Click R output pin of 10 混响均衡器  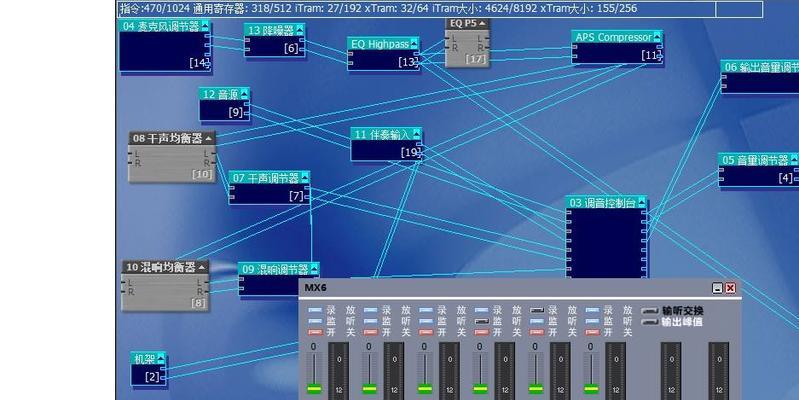click(206, 292)
